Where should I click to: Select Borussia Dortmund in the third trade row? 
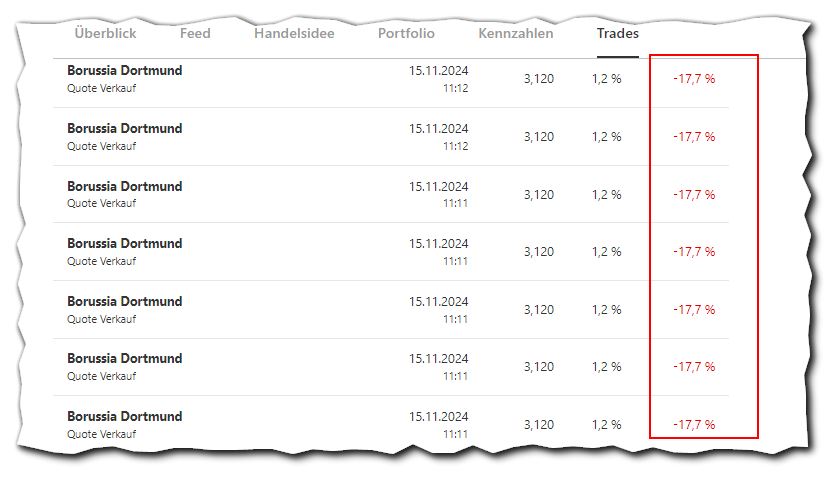coord(124,187)
